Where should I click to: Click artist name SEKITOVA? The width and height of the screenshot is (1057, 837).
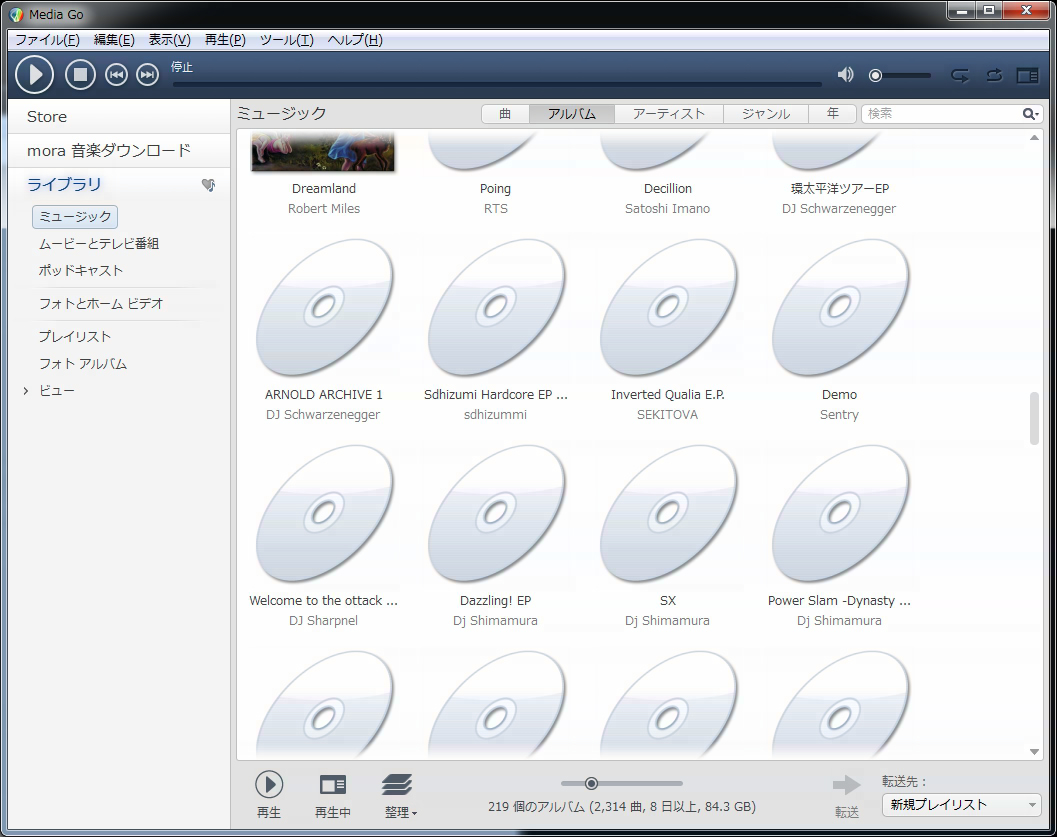667,415
